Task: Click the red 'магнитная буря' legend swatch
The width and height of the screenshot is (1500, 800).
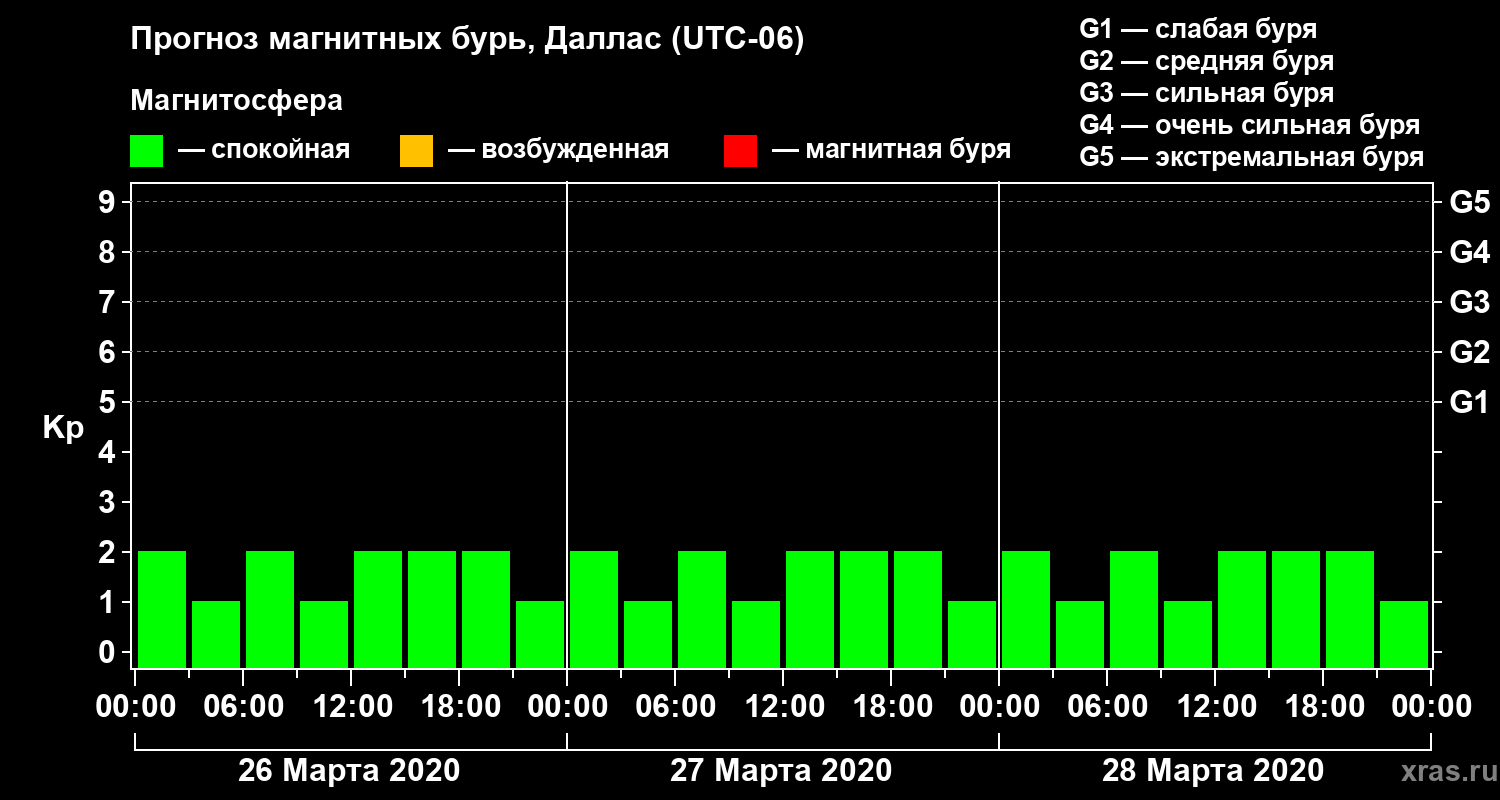Action: (x=740, y=151)
